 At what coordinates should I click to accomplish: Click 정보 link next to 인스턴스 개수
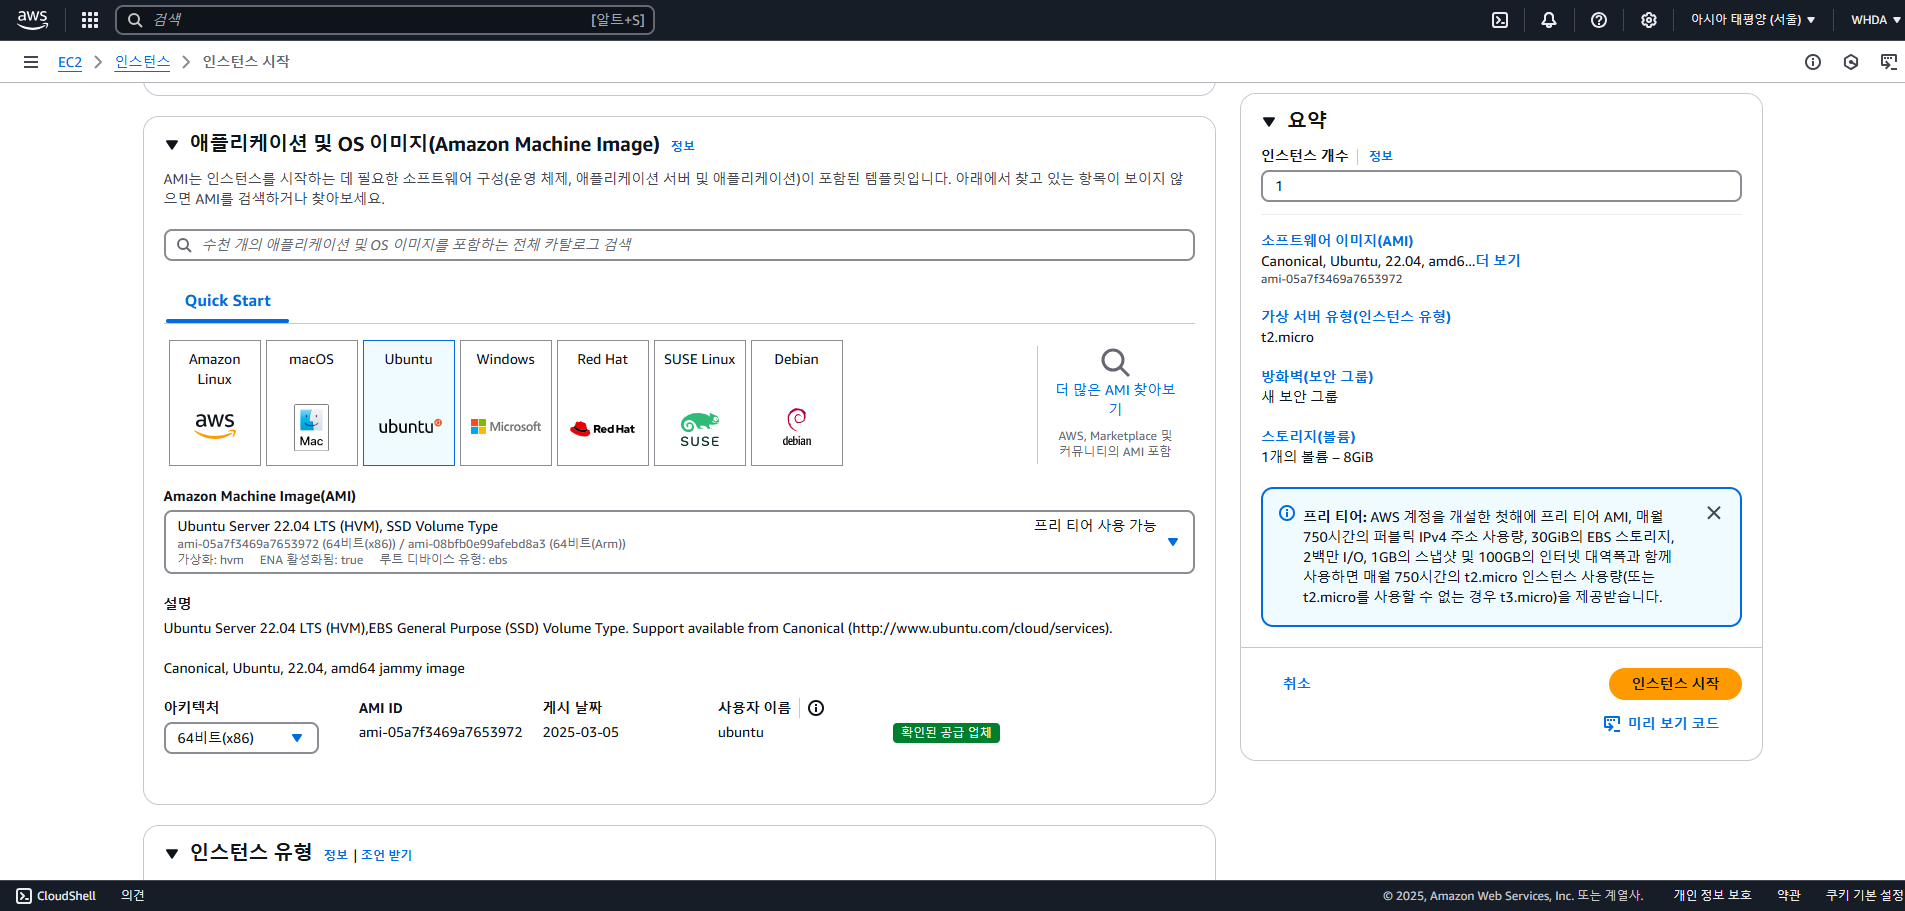(1381, 156)
